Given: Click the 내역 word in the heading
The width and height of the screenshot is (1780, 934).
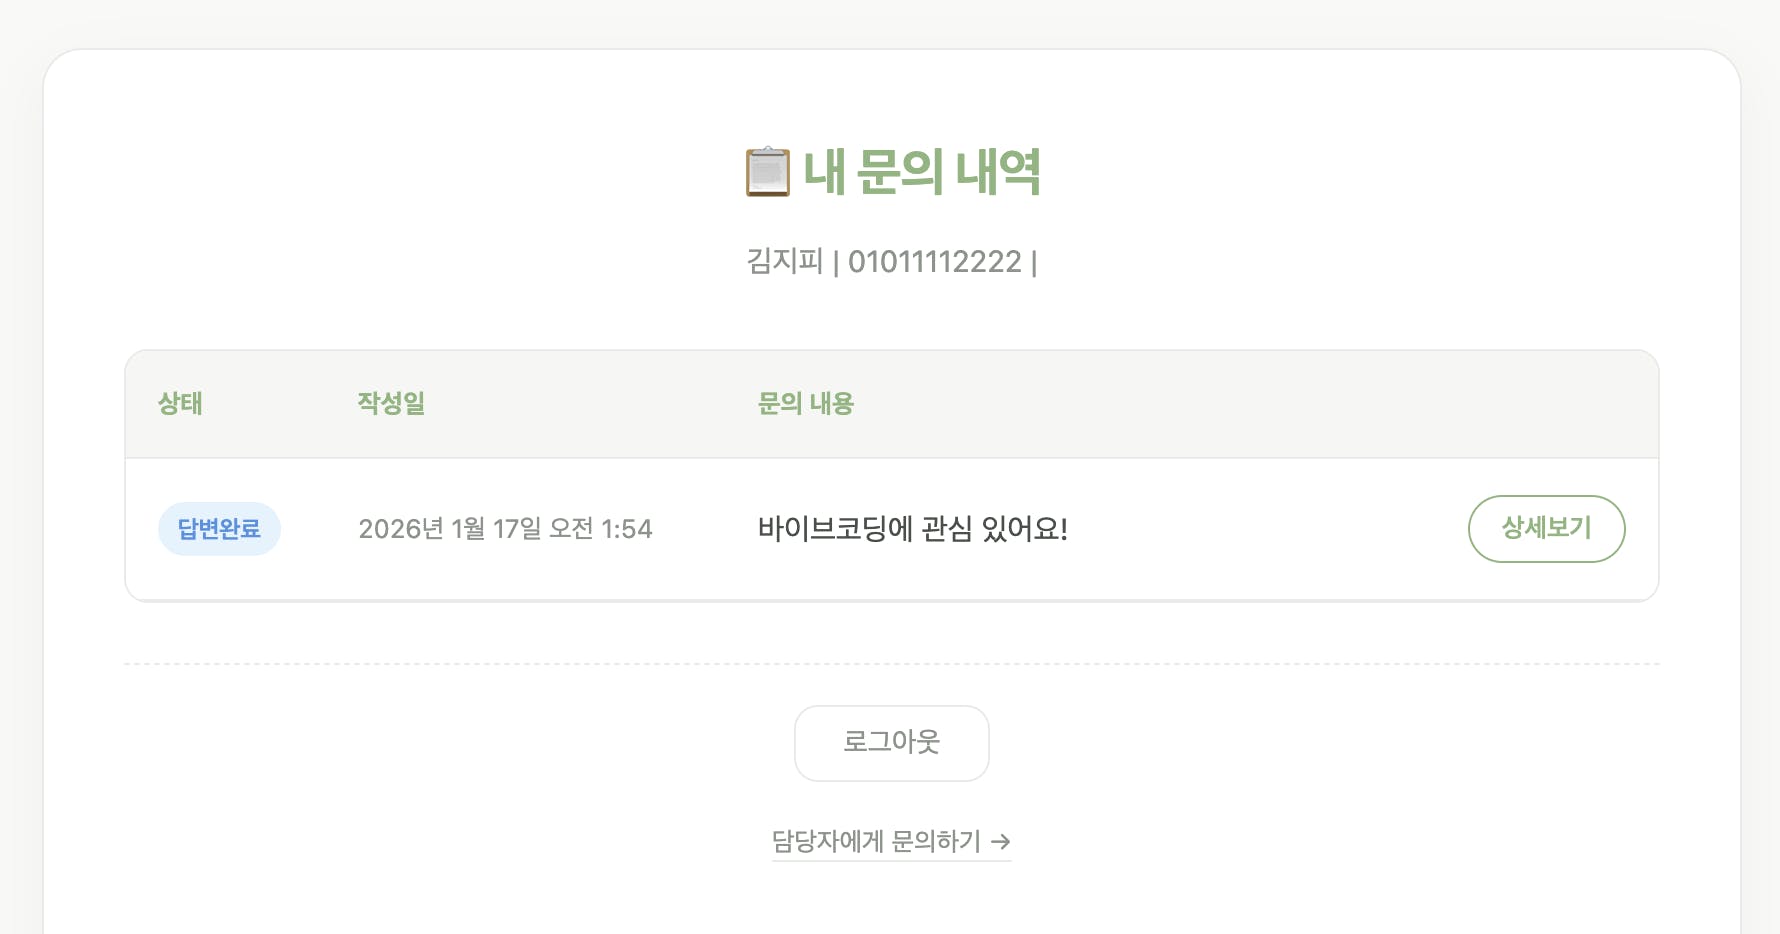Looking at the screenshot, I should point(997,172).
